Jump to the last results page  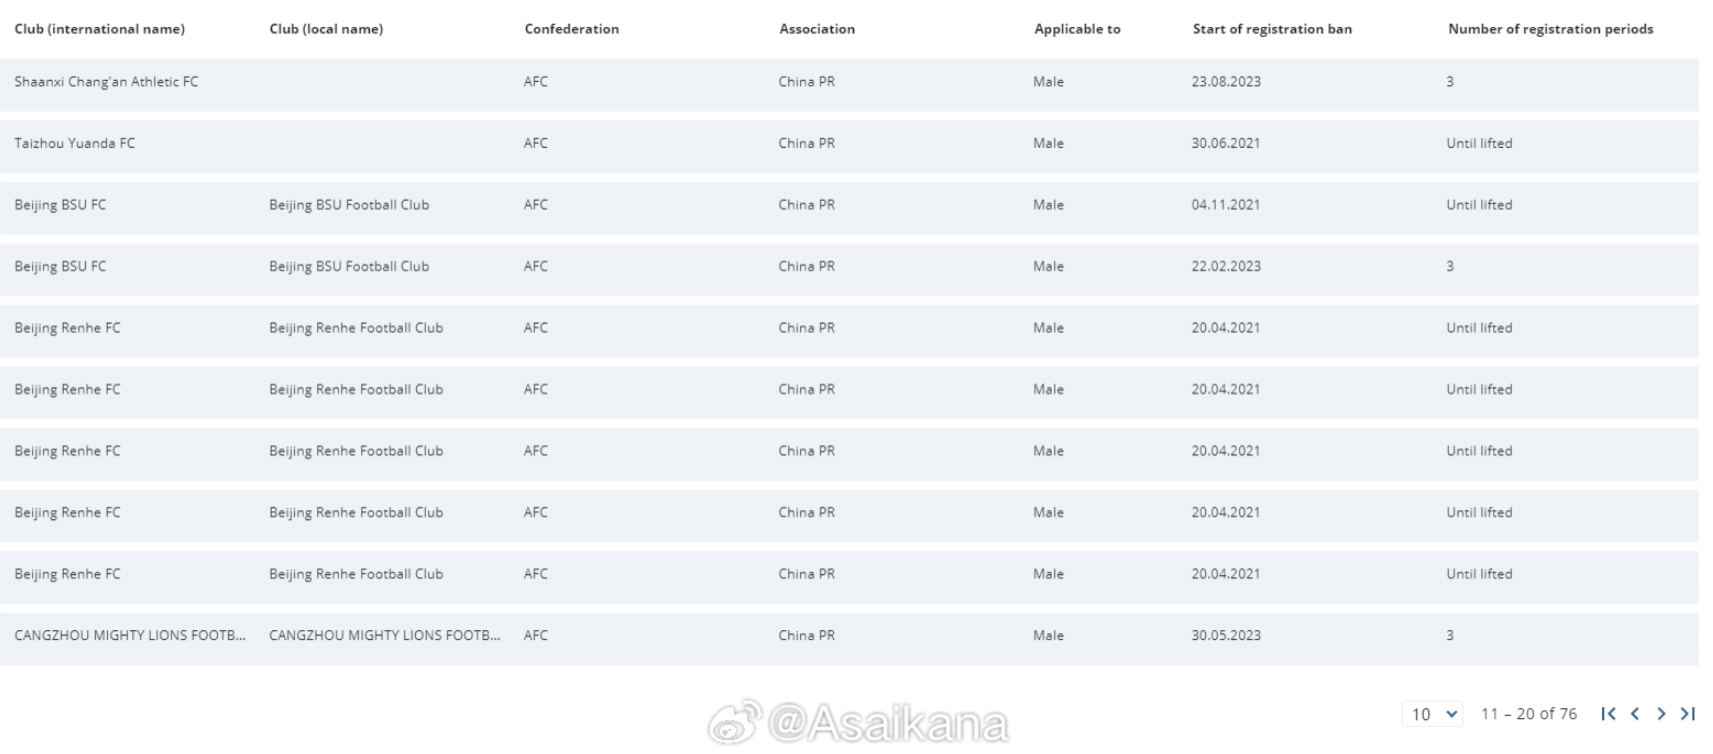1688,713
